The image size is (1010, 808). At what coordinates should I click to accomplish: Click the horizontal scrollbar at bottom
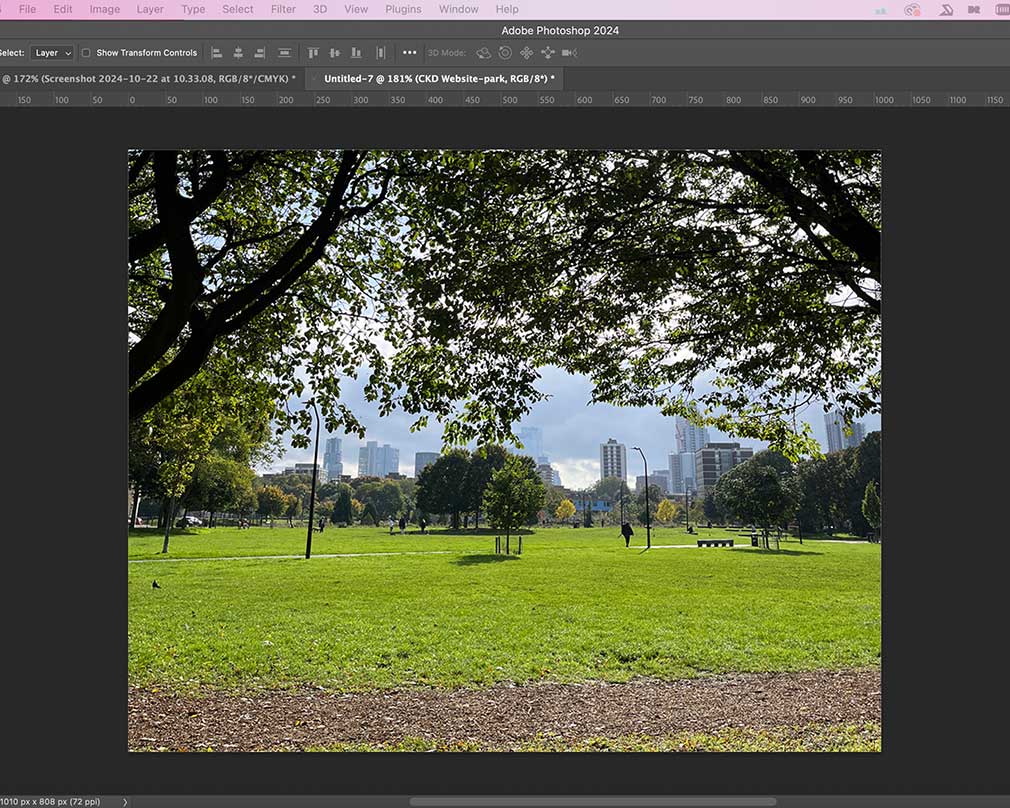[592, 802]
